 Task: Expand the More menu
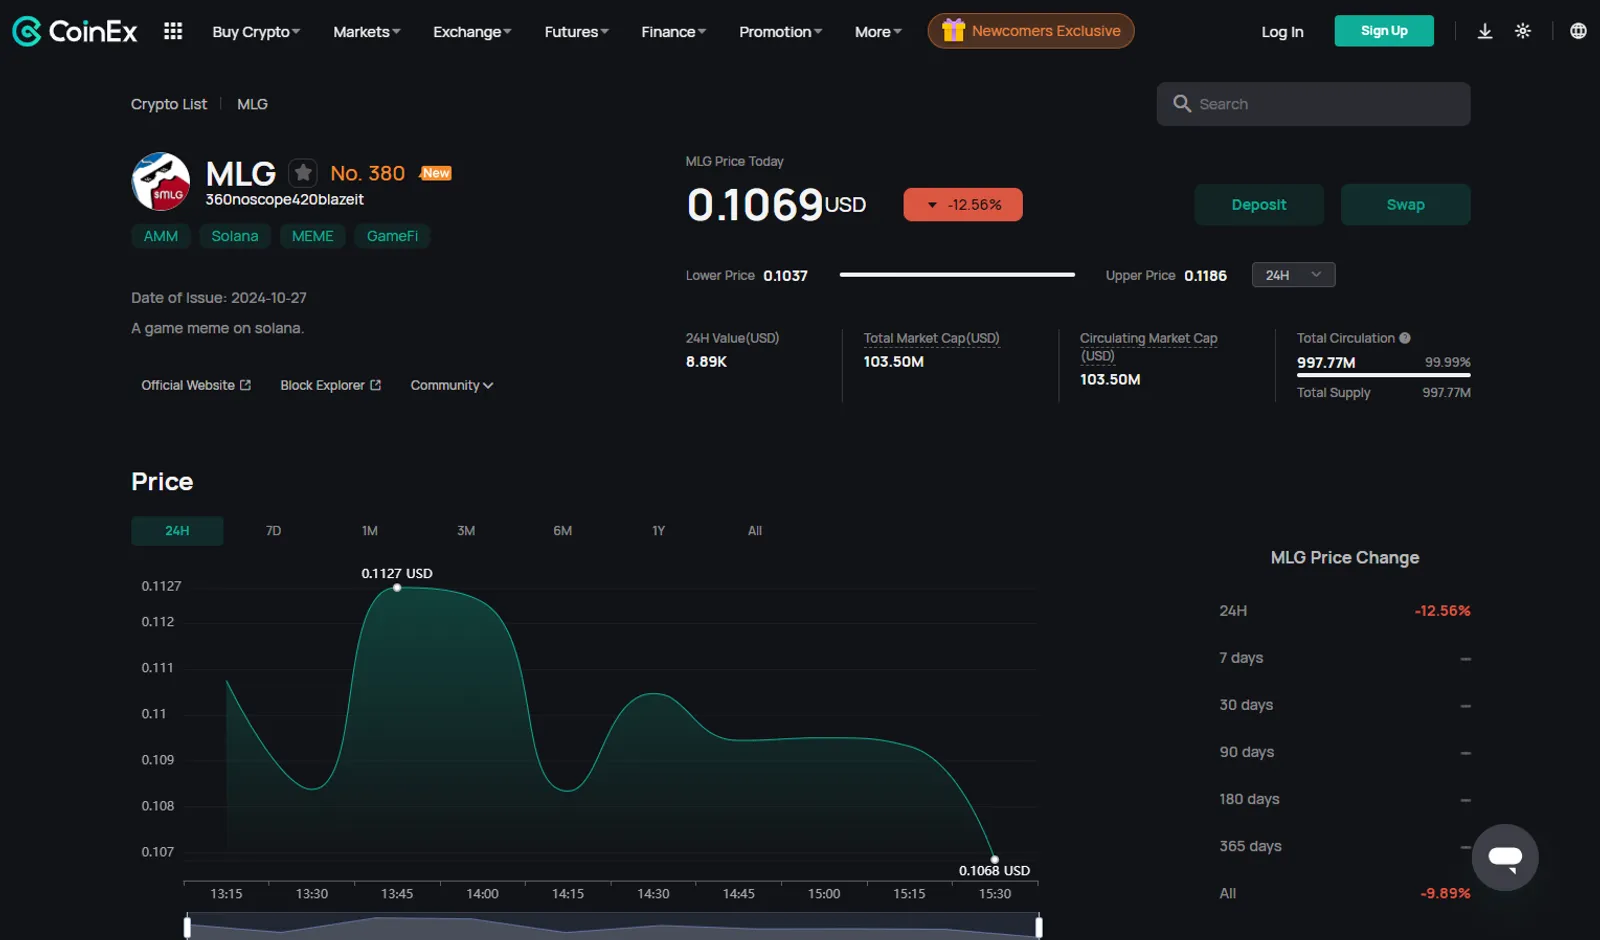(878, 32)
